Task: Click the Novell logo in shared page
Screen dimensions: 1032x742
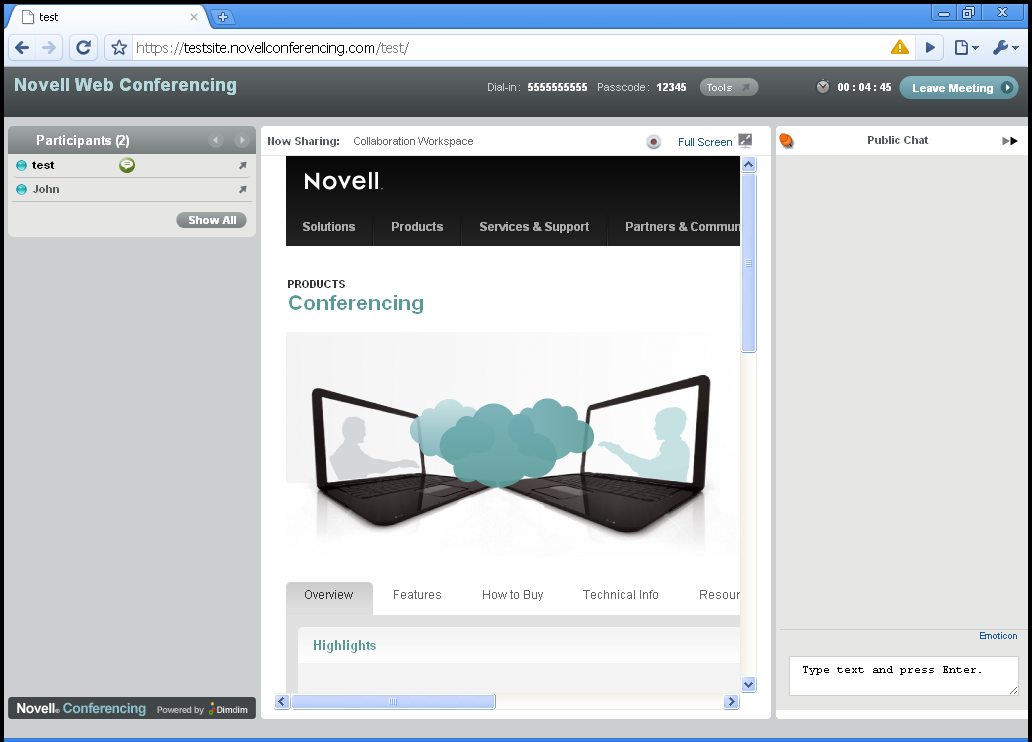Action: coord(342,181)
